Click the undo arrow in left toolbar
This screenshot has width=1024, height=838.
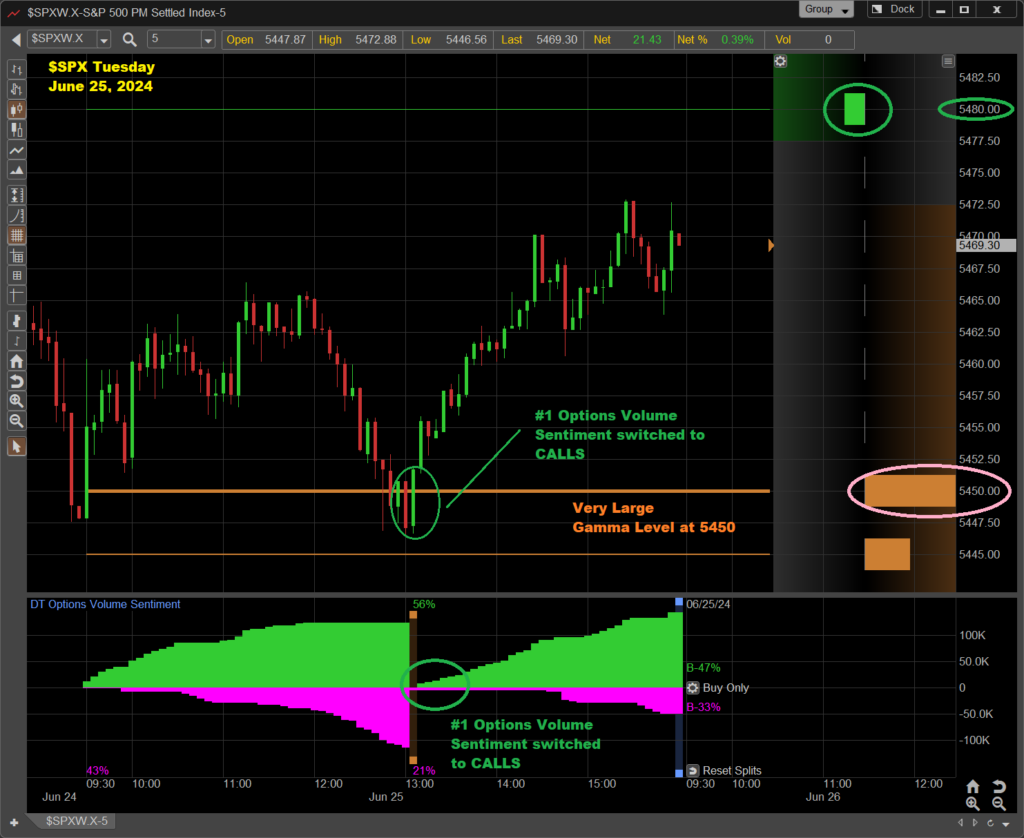click(x=16, y=381)
